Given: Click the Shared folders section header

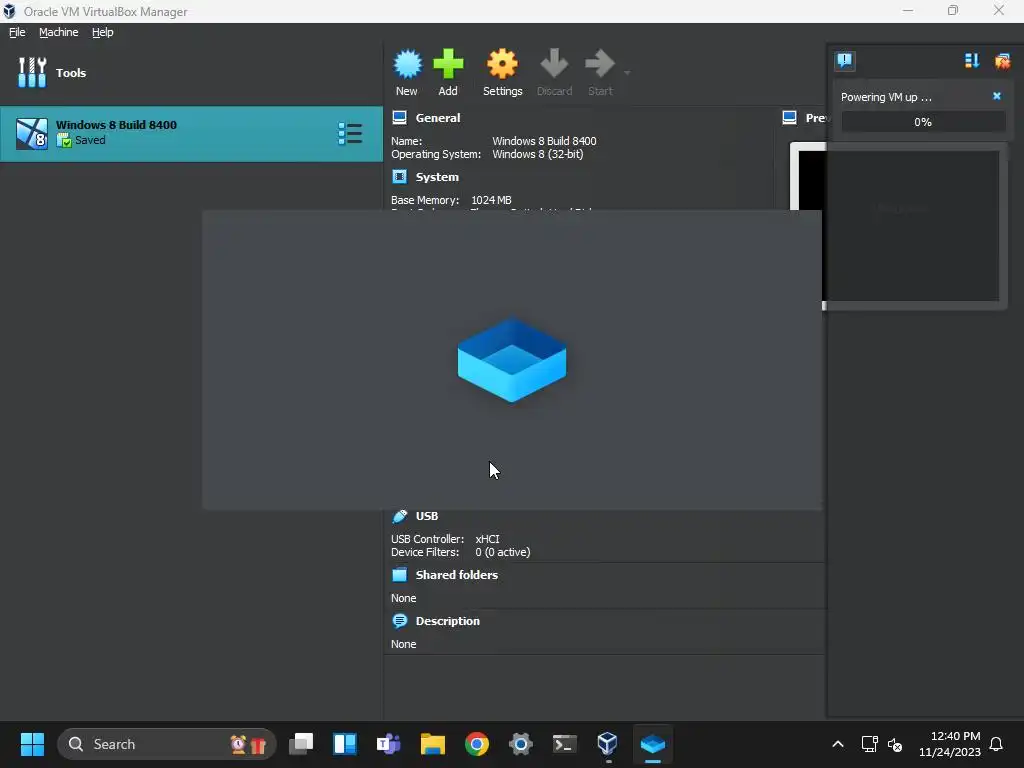Looking at the screenshot, I should [456, 575].
